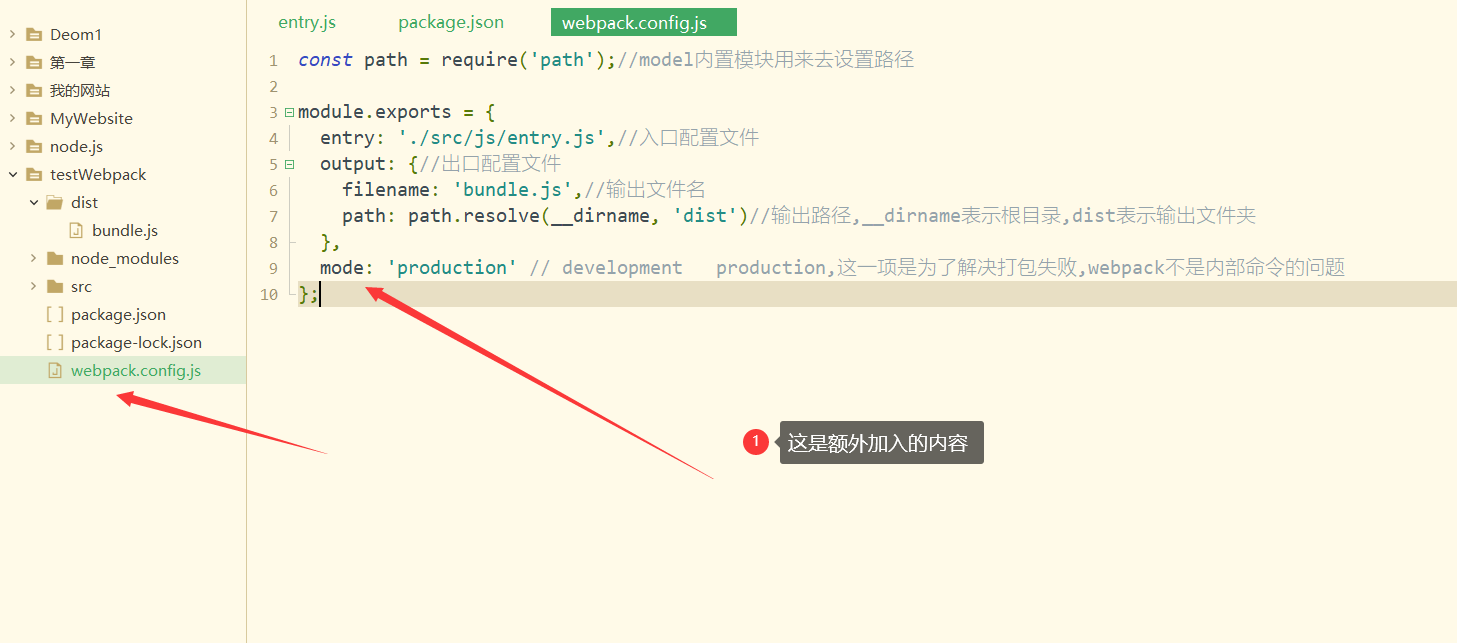Select the webpack.config.js editor tab
Screen dimensions: 1457x643
point(643,22)
